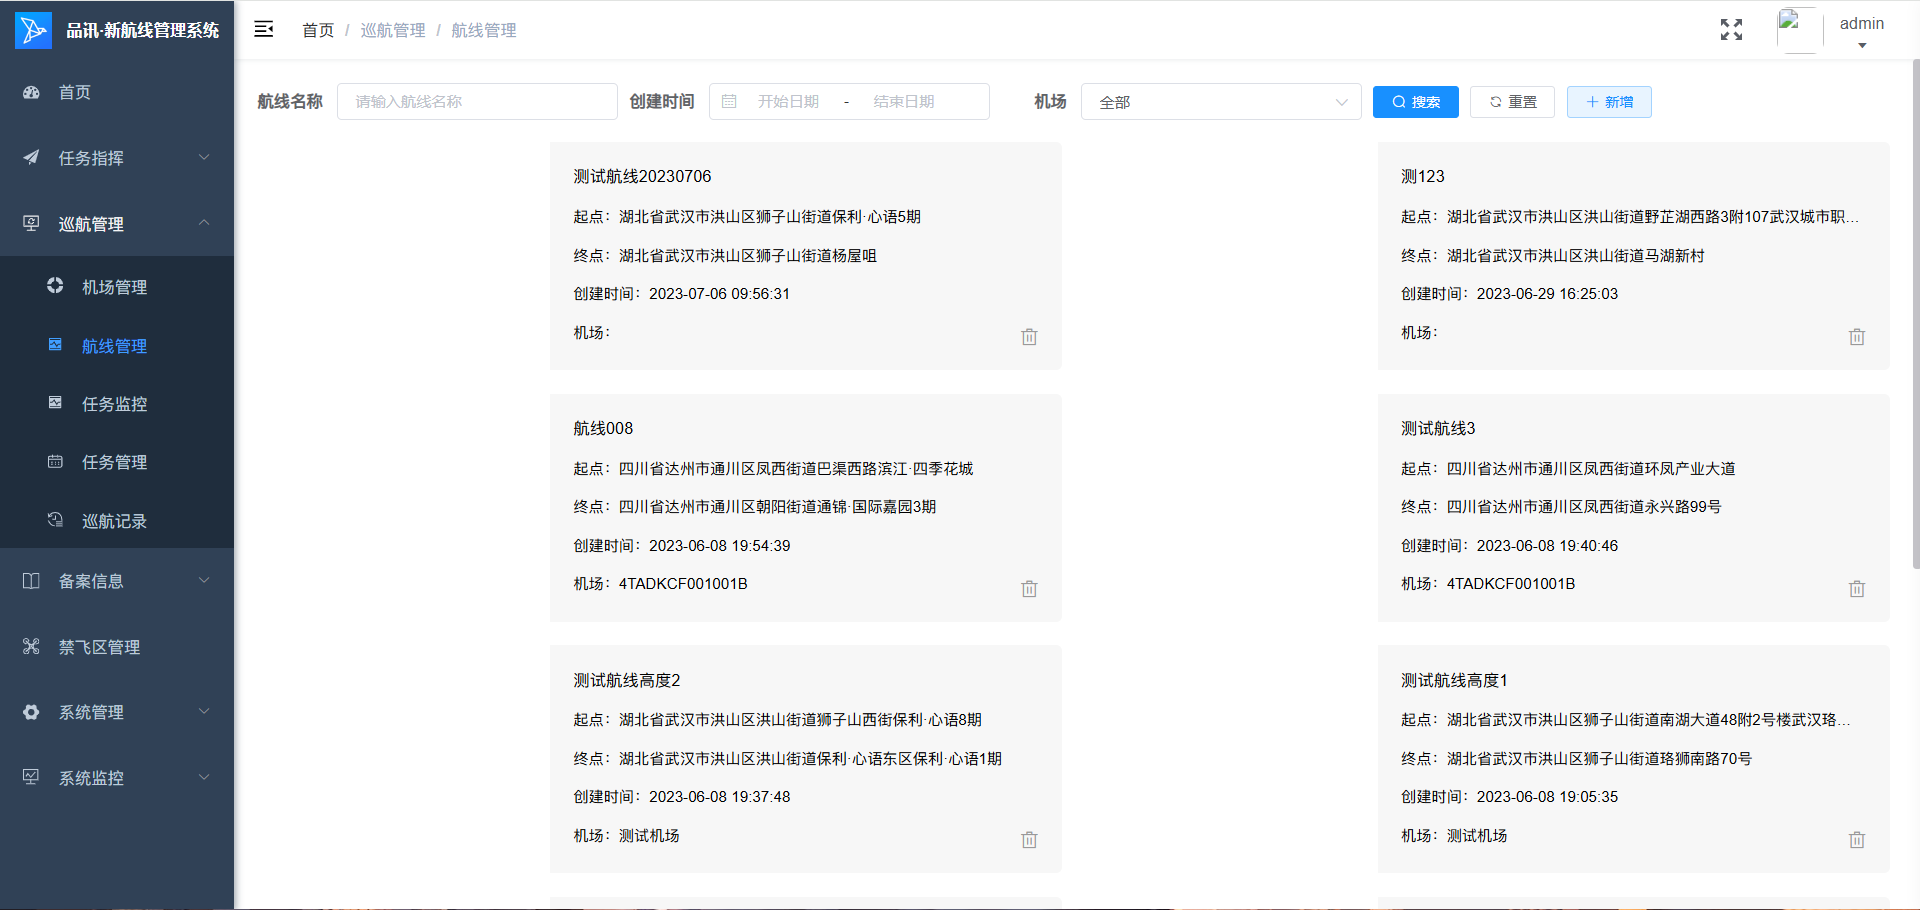Viewport: 1920px width, 910px height.
Task: Delete the 航线008 route card
Action: [1029, 589]
